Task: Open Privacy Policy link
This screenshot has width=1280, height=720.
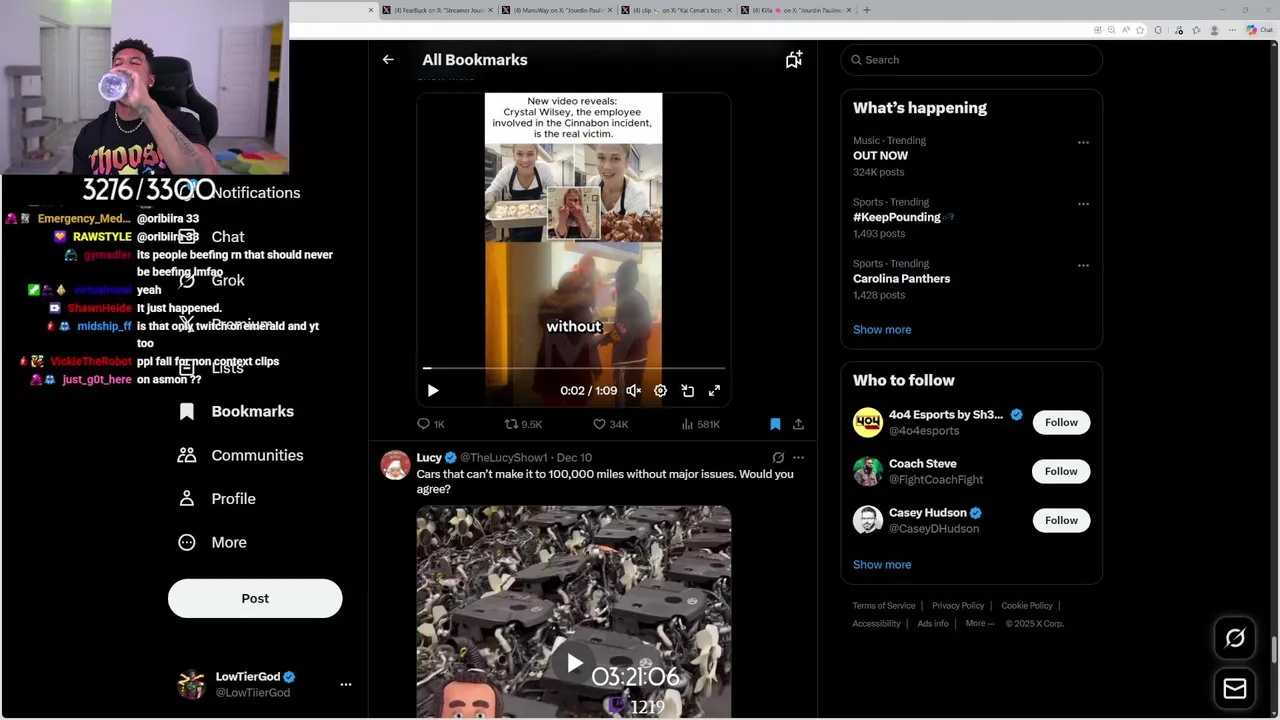Action: [x=958, y=606]
